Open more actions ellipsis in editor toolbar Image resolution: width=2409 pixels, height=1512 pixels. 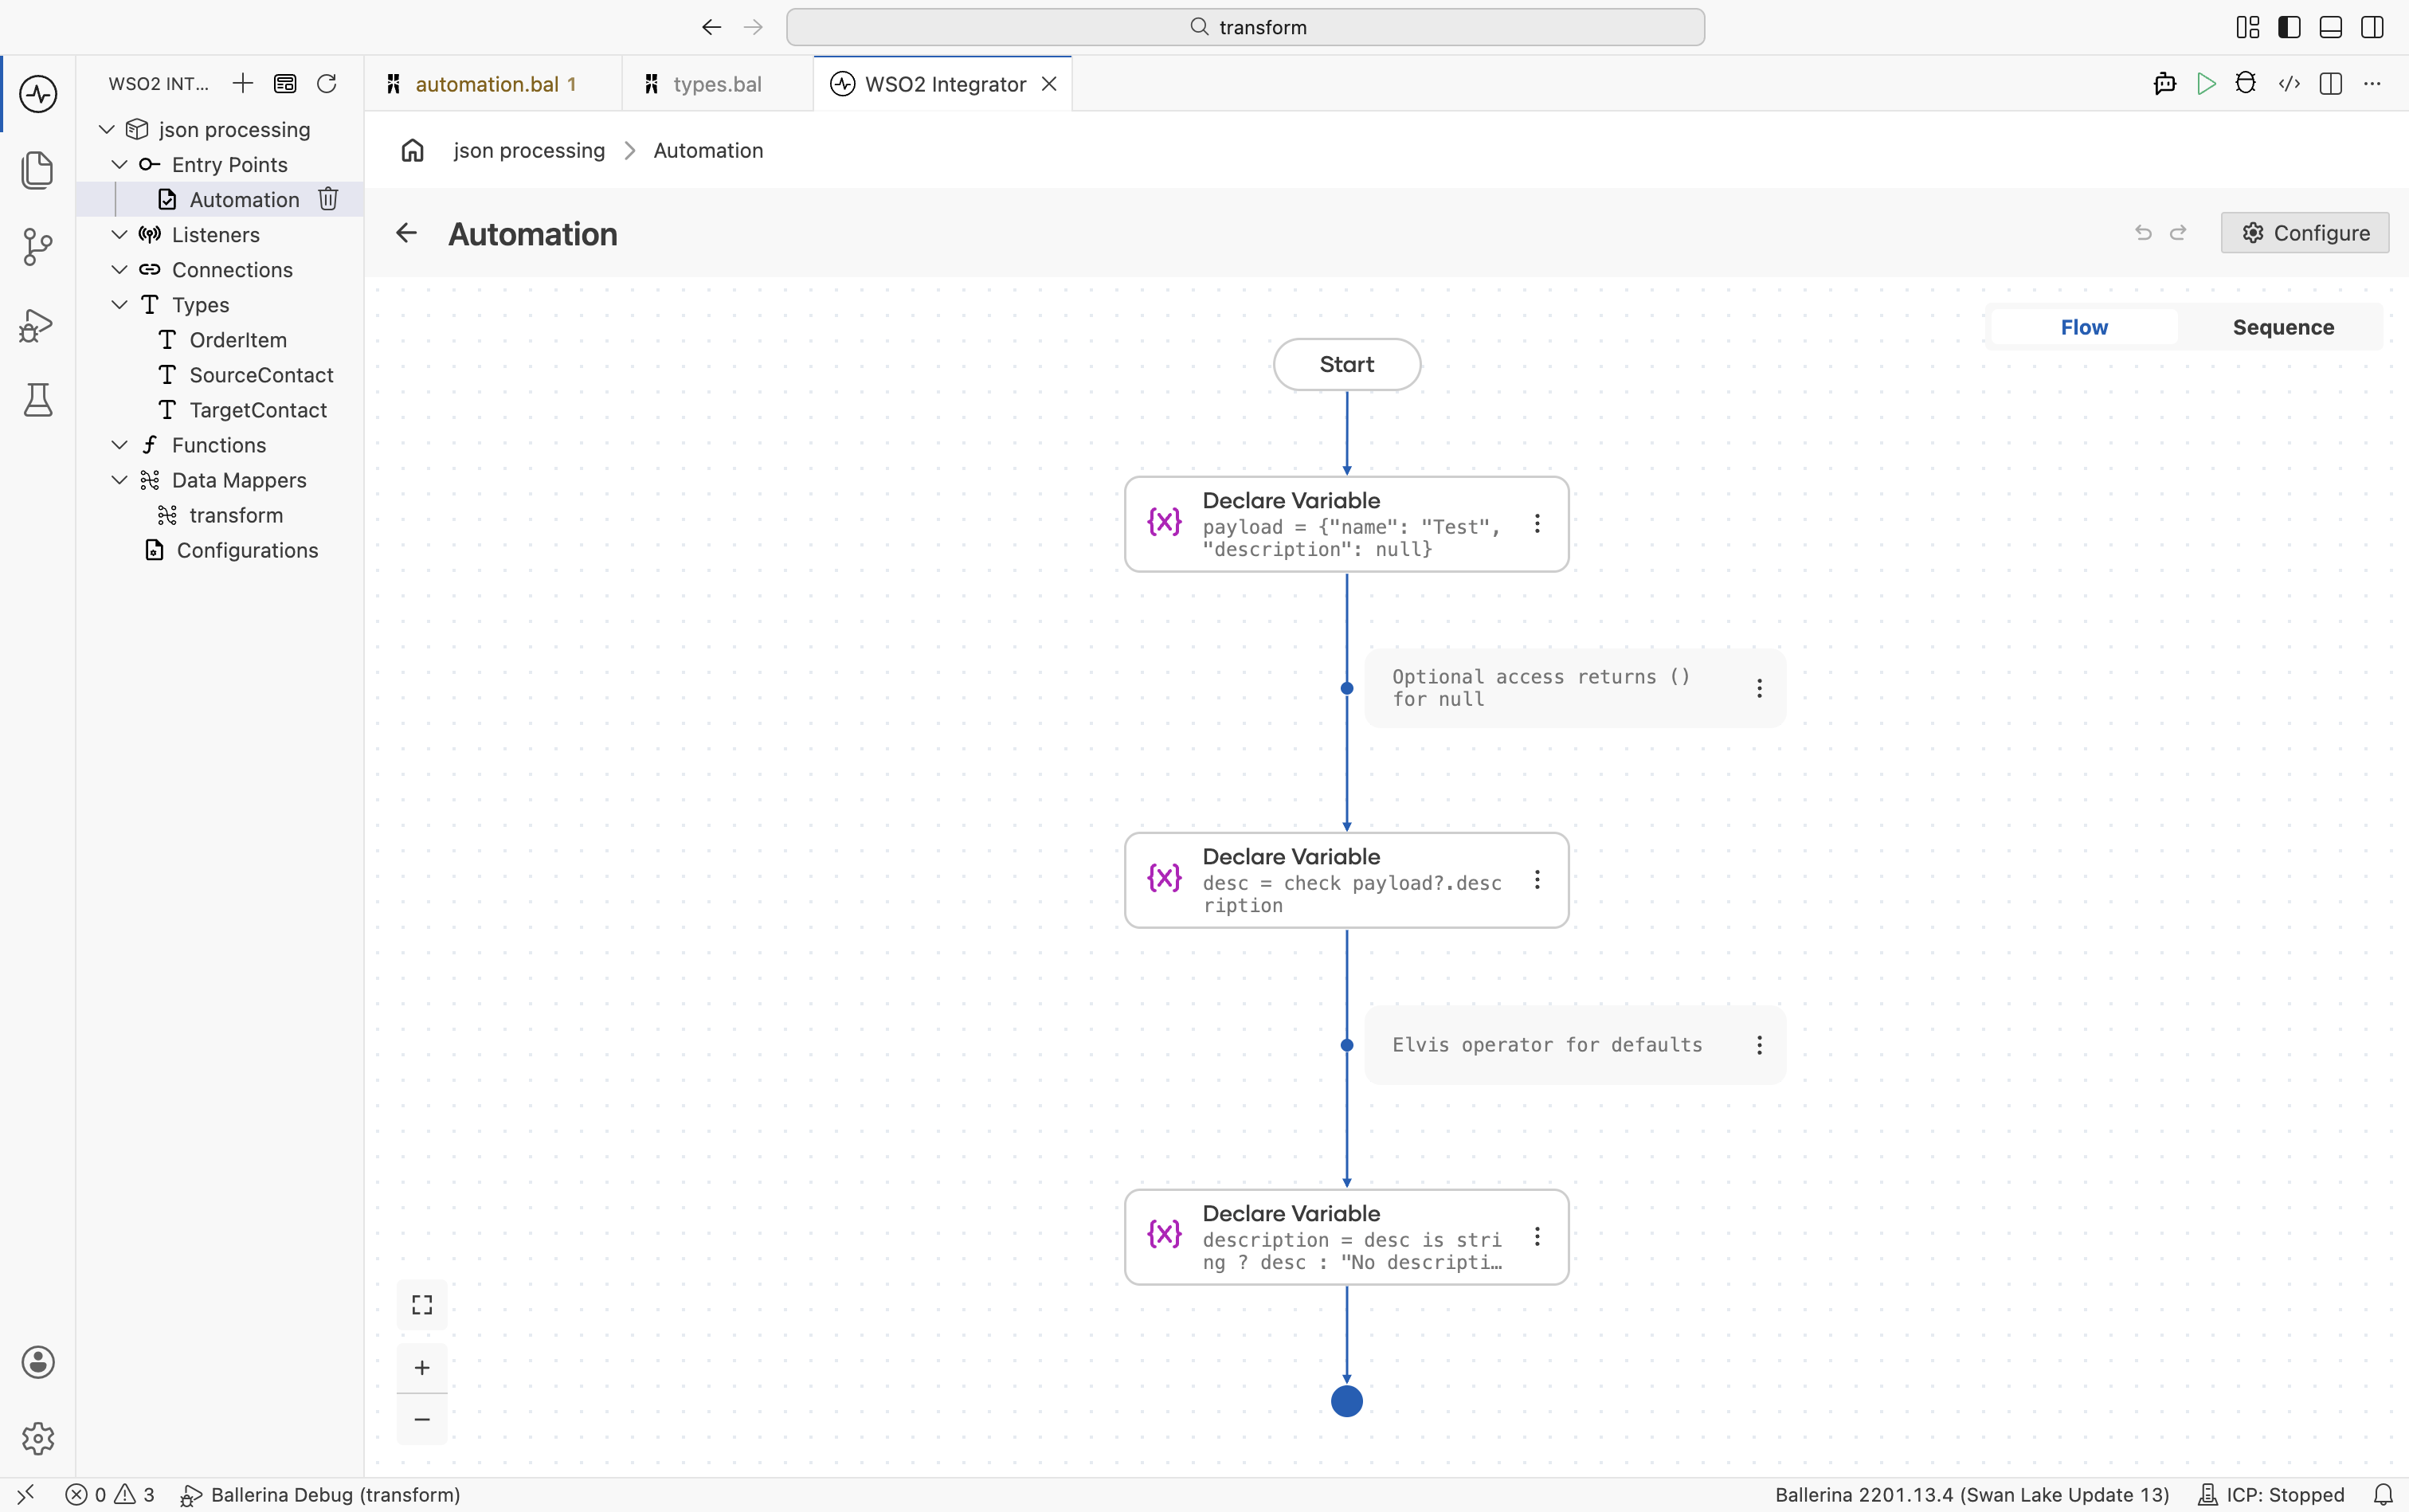2372,83
